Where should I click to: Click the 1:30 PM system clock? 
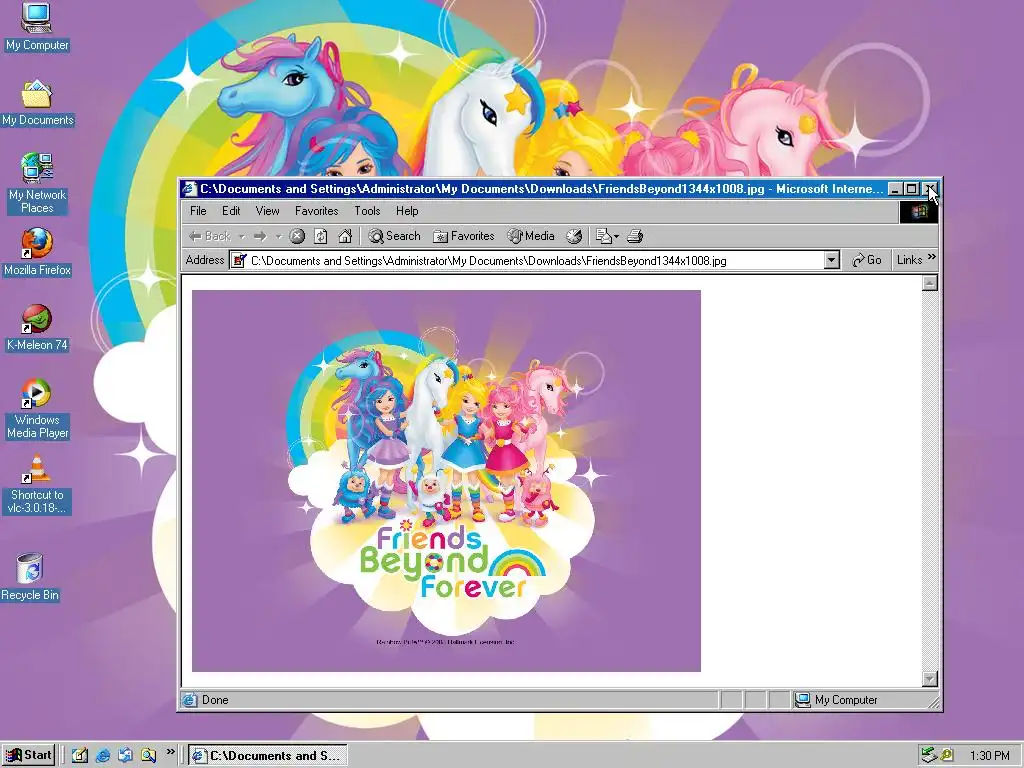click(x=989, y=756)
